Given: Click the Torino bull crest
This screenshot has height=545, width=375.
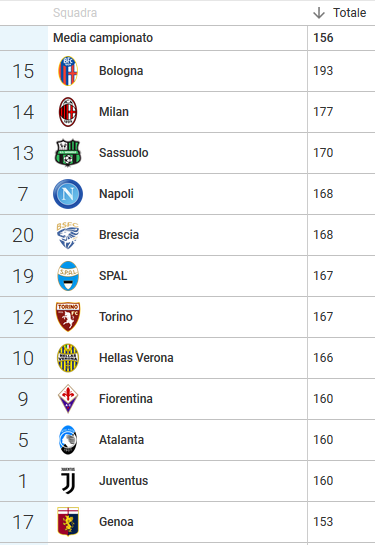Looking at the screenshot, I should pyautogui.click(x=68, y=317).
